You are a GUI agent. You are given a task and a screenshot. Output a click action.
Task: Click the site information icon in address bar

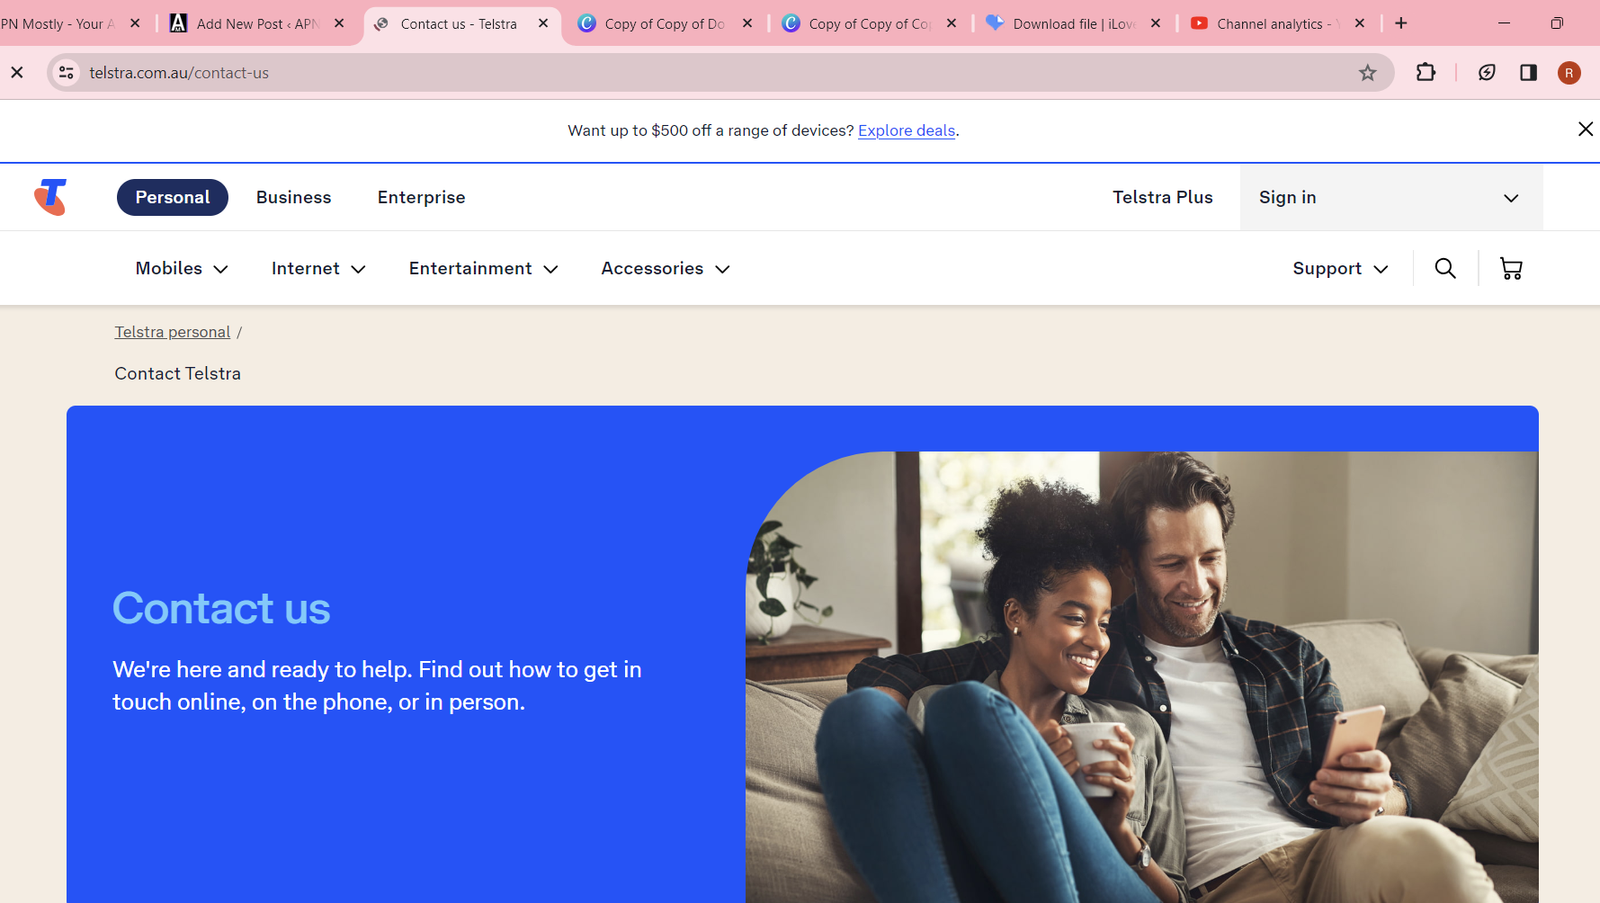click(66, 72)
